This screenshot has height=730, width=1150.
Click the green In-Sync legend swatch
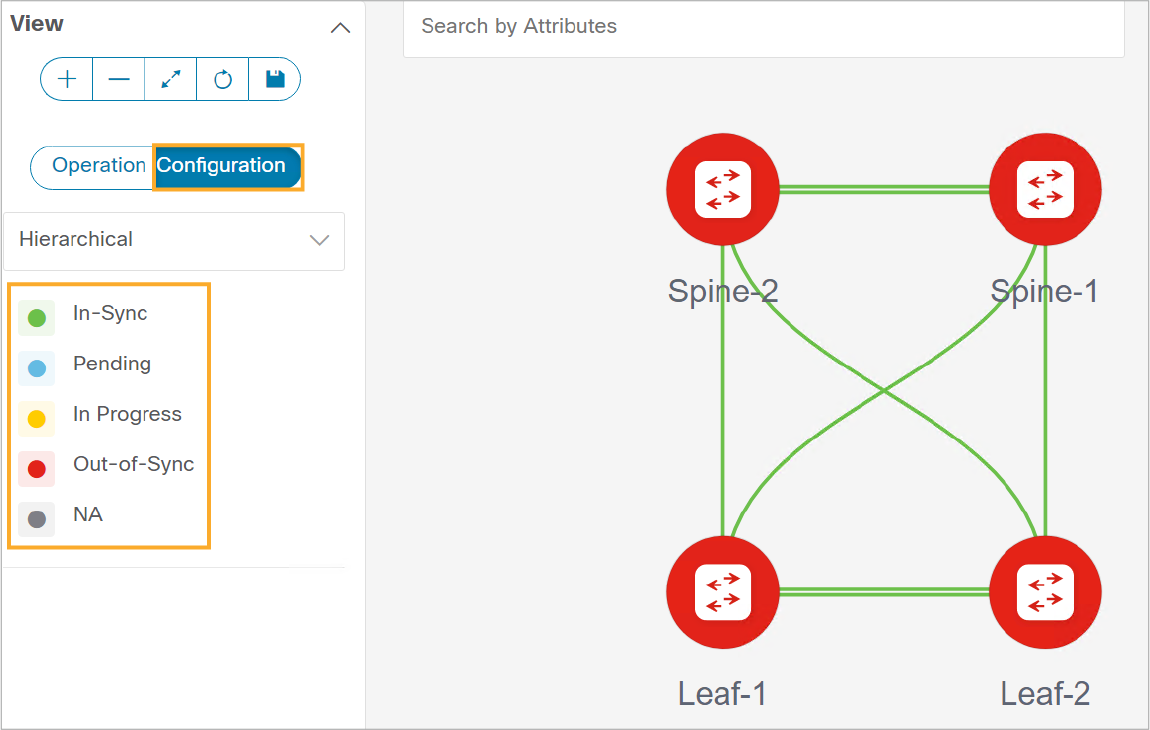tap(37, 318)
